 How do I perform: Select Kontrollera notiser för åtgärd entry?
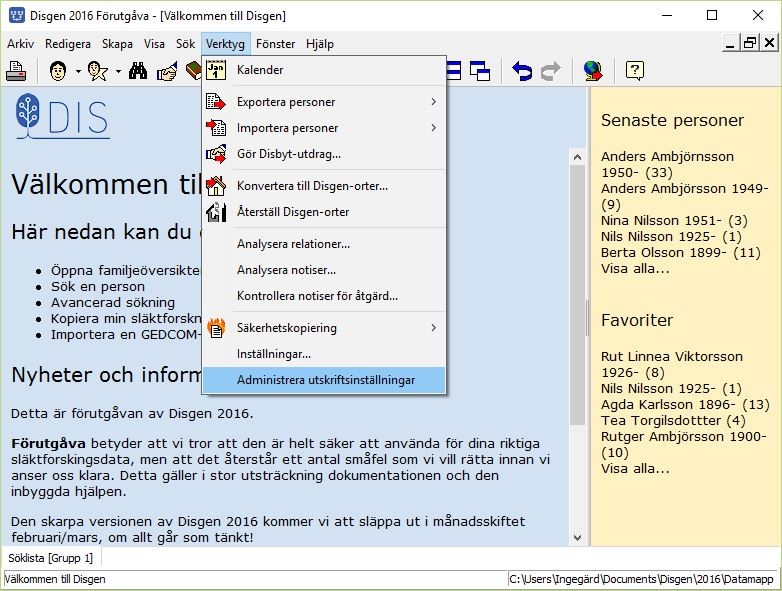coord(324,296)
